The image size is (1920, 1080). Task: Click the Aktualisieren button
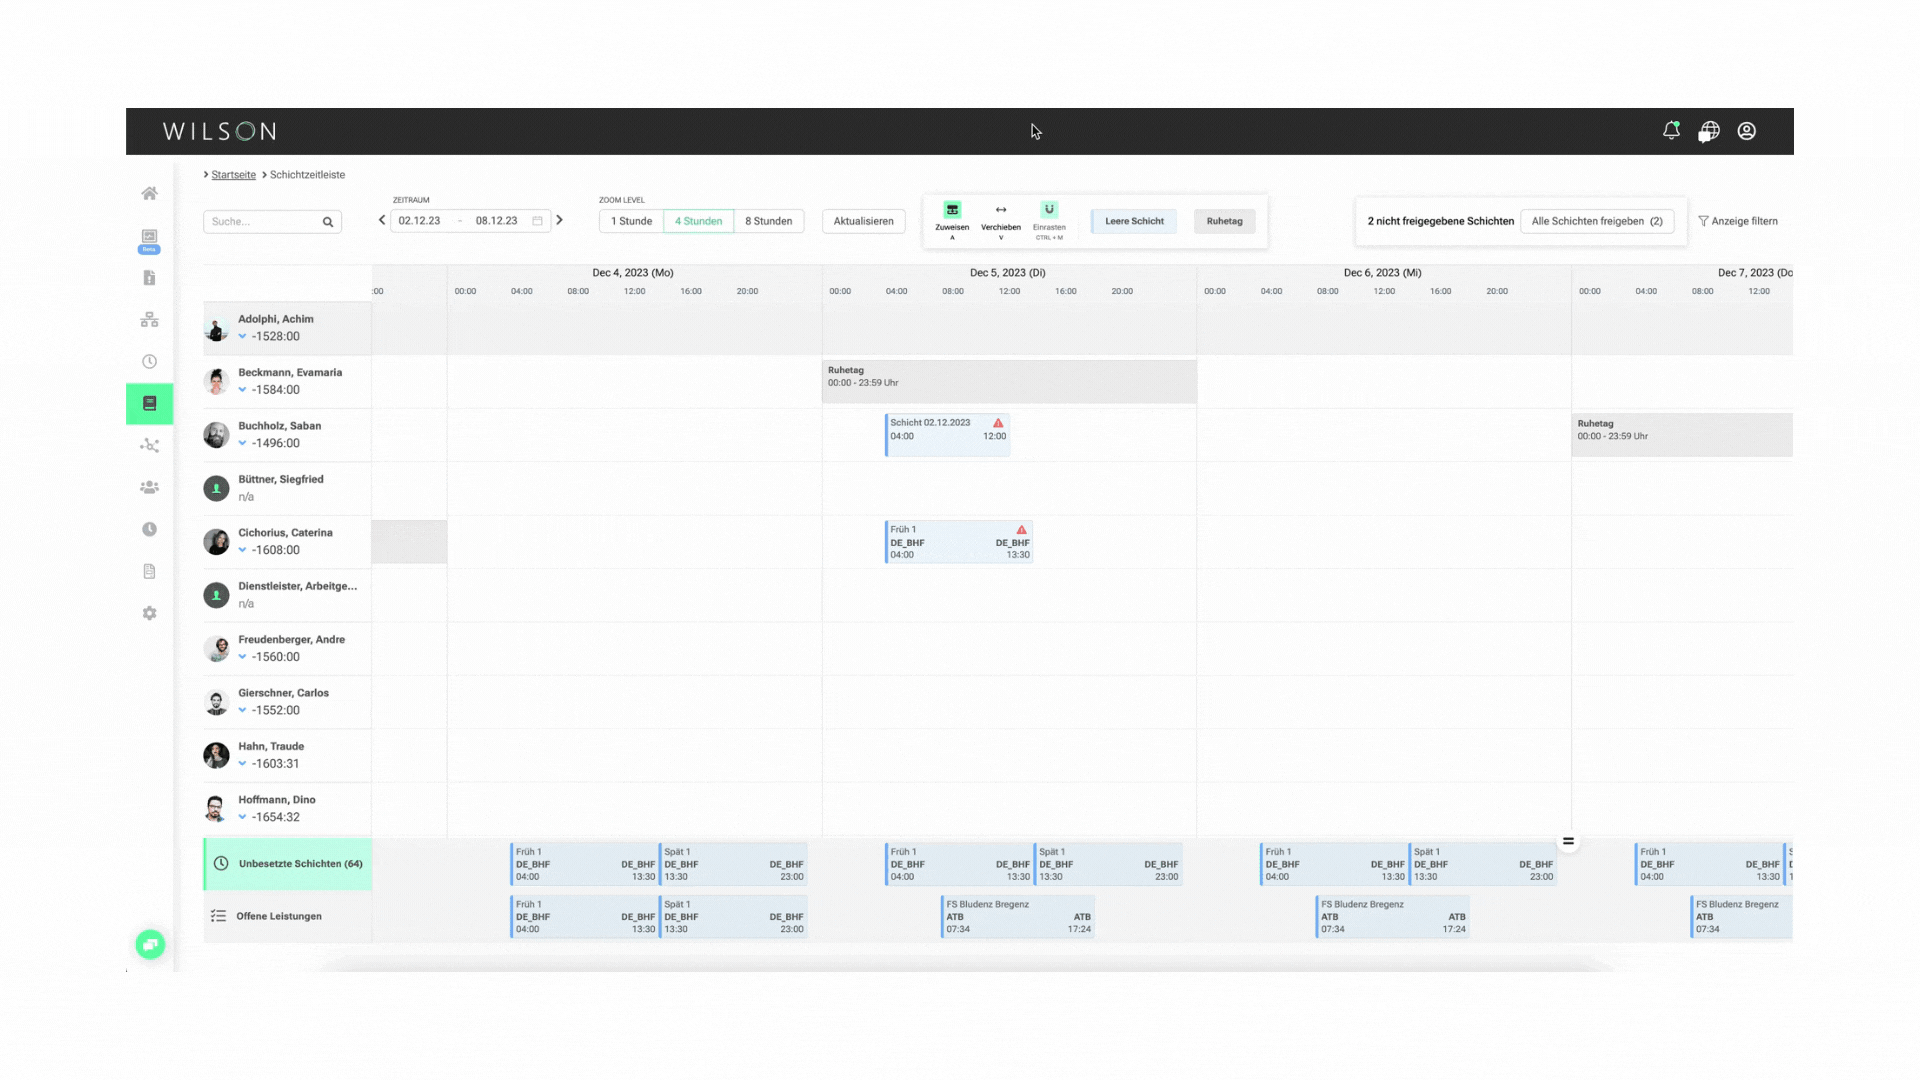[864, 221]
